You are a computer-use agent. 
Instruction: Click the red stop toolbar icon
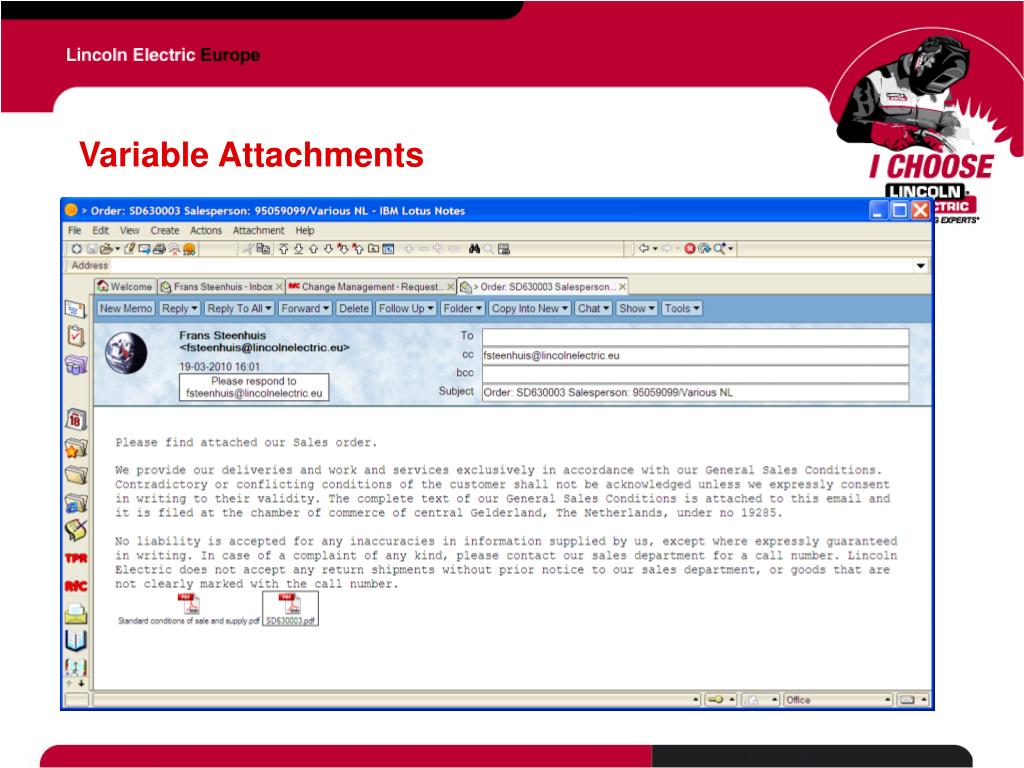pyautogui.click(x=690, y=249)
